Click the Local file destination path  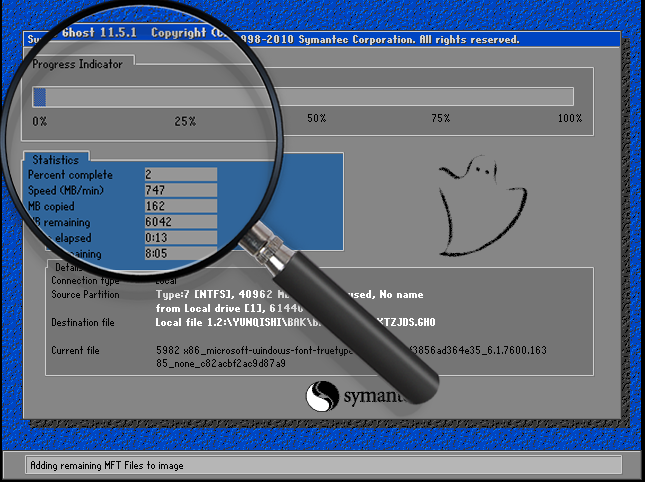tap(295, 322)
